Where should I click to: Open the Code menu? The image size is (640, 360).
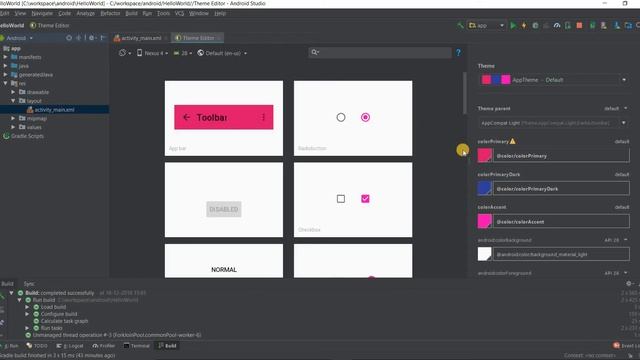tap(64, 13)
